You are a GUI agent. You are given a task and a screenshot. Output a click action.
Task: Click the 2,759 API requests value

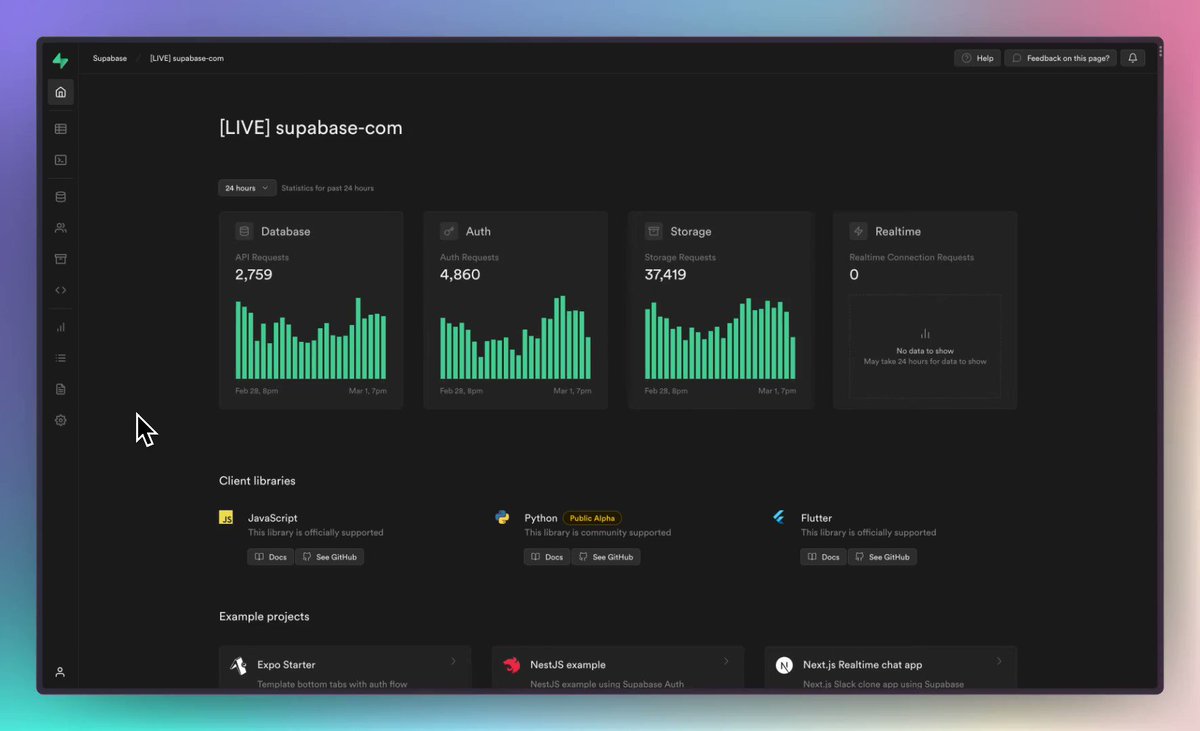coord(254,275)
